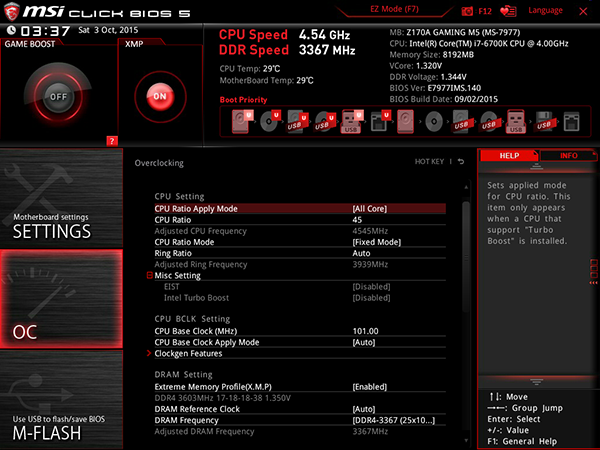
Task: Select the legacy USB key boot icon
Action: (516, 121)
